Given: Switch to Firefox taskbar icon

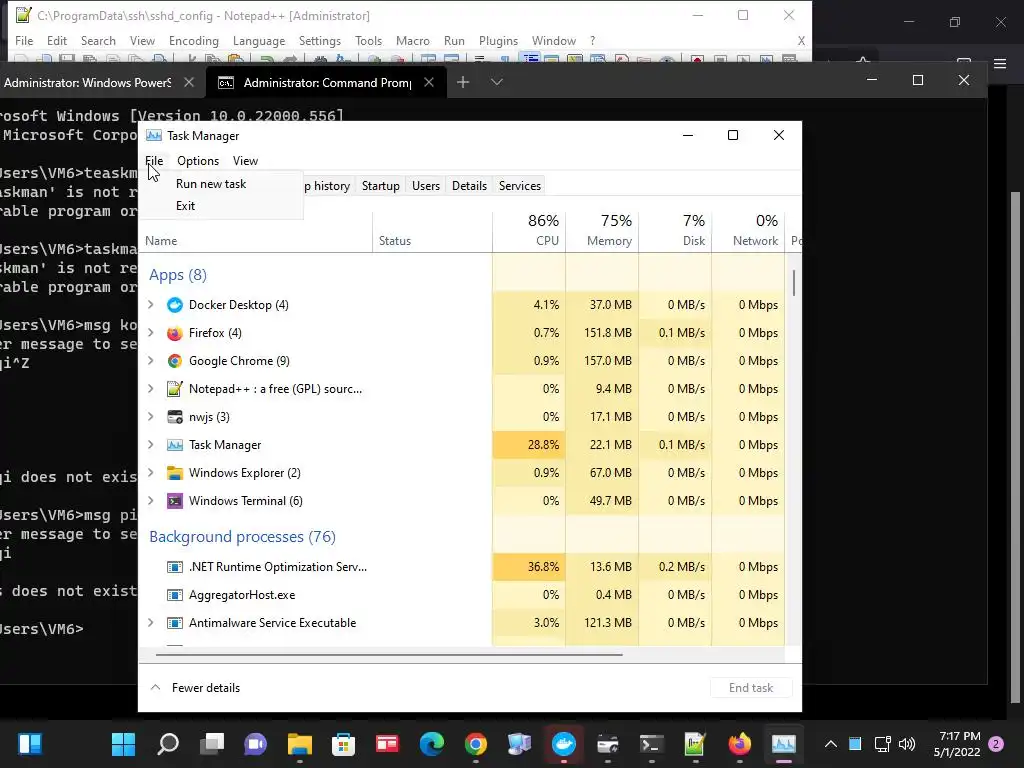Looking at the screenshot, I should (739, 744).
